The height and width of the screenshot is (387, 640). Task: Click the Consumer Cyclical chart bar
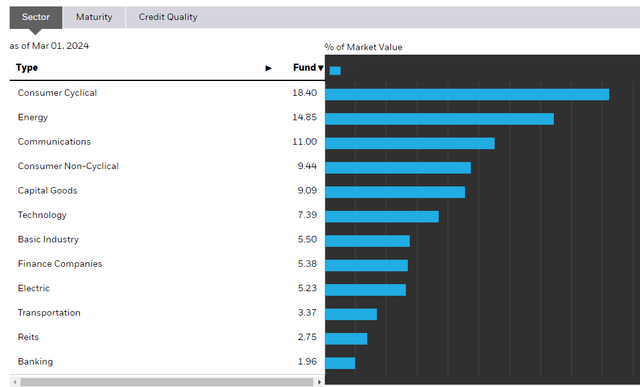467,95
